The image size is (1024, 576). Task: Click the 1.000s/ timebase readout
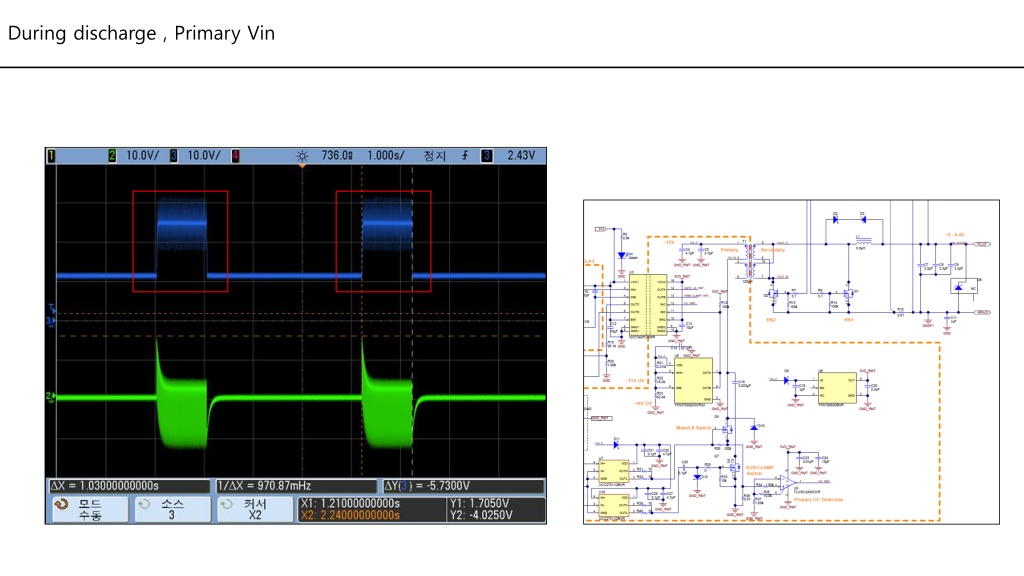pos(385,155)
